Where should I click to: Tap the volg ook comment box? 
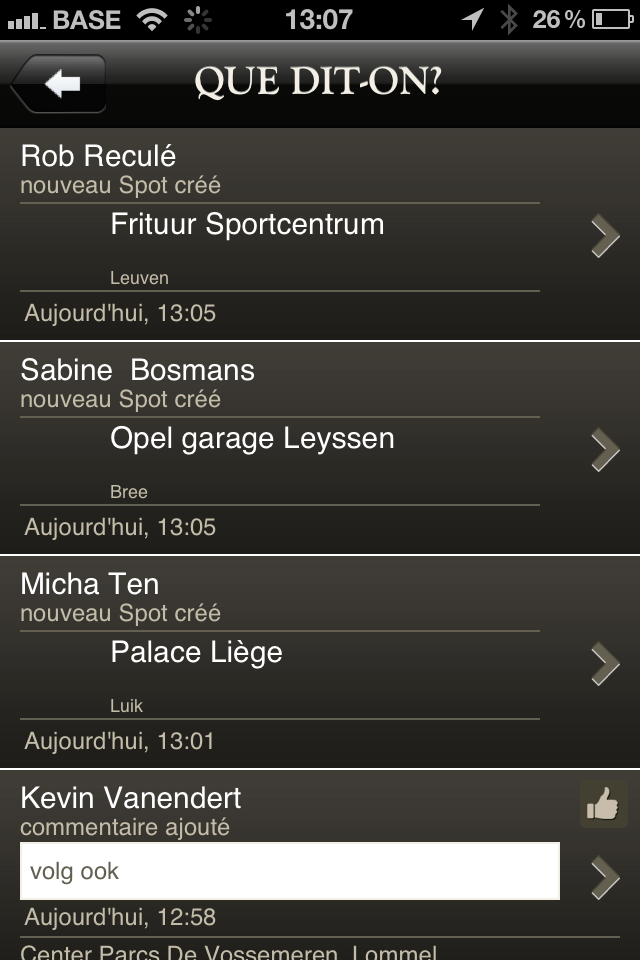coord(290,871)
